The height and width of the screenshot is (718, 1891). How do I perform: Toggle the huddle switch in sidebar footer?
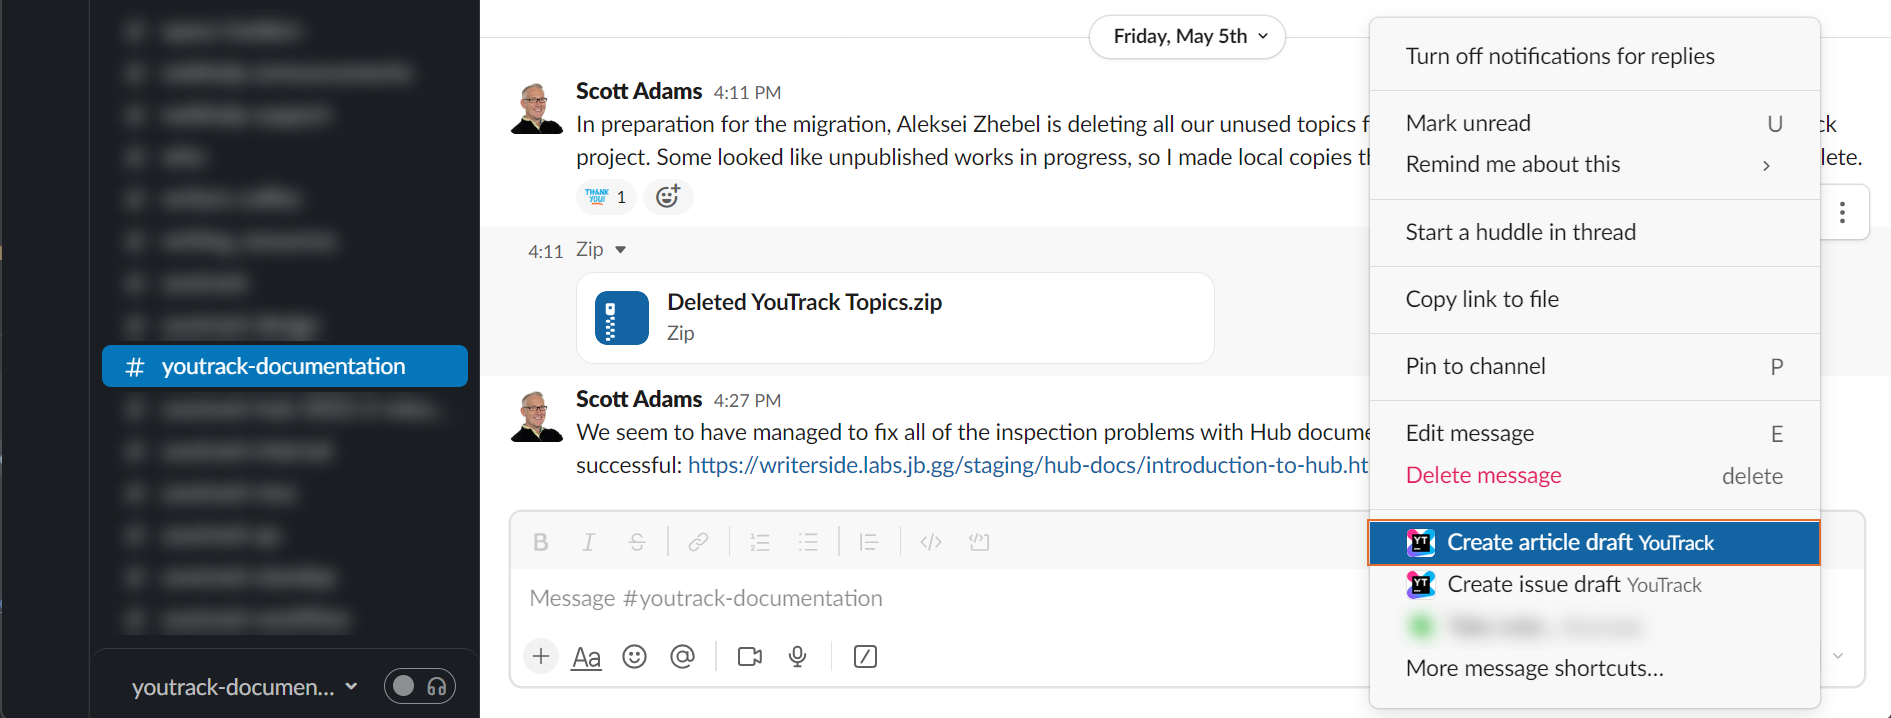420,686
